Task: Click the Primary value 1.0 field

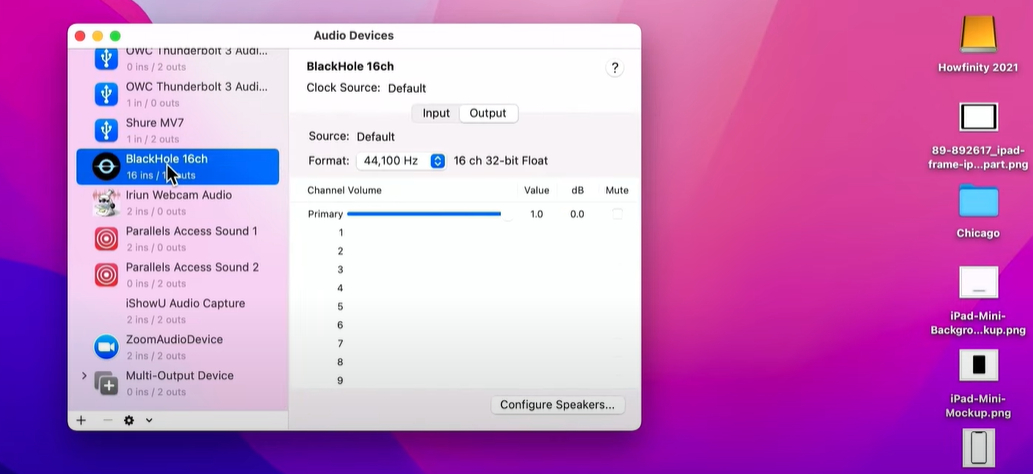Action: tap(537, 214)
